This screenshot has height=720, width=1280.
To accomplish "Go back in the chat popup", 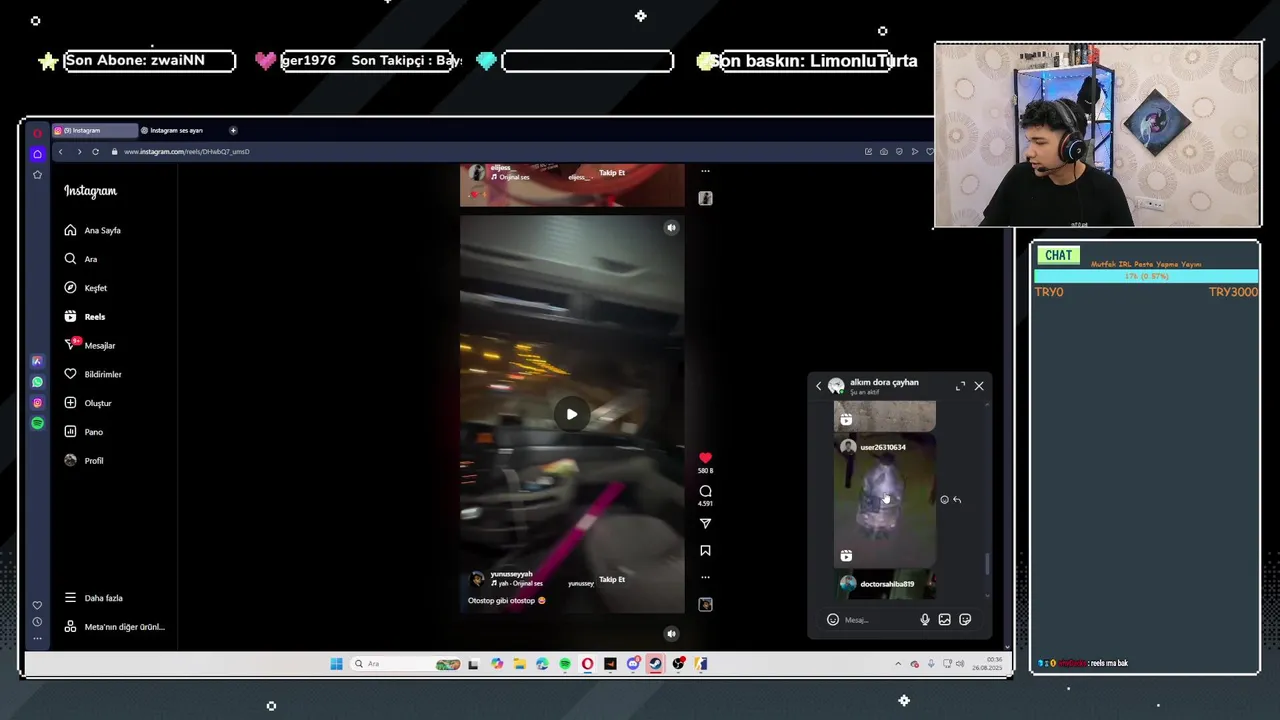I will (x=818, y=386).
